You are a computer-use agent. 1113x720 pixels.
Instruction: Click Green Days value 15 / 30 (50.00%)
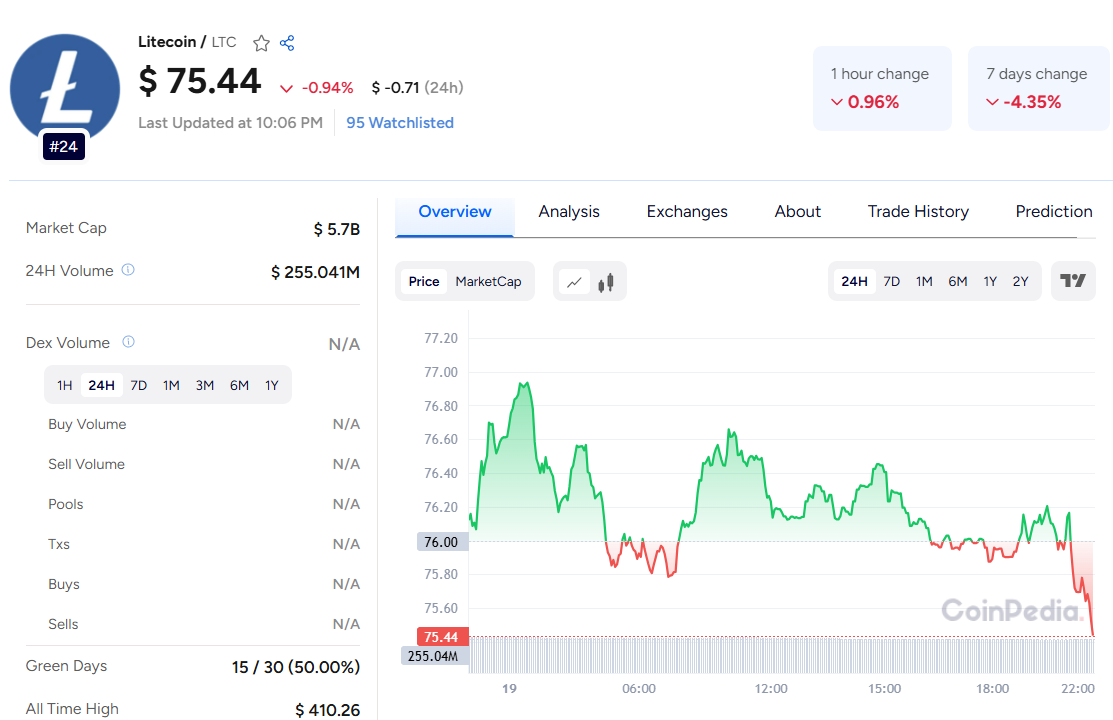295,667
